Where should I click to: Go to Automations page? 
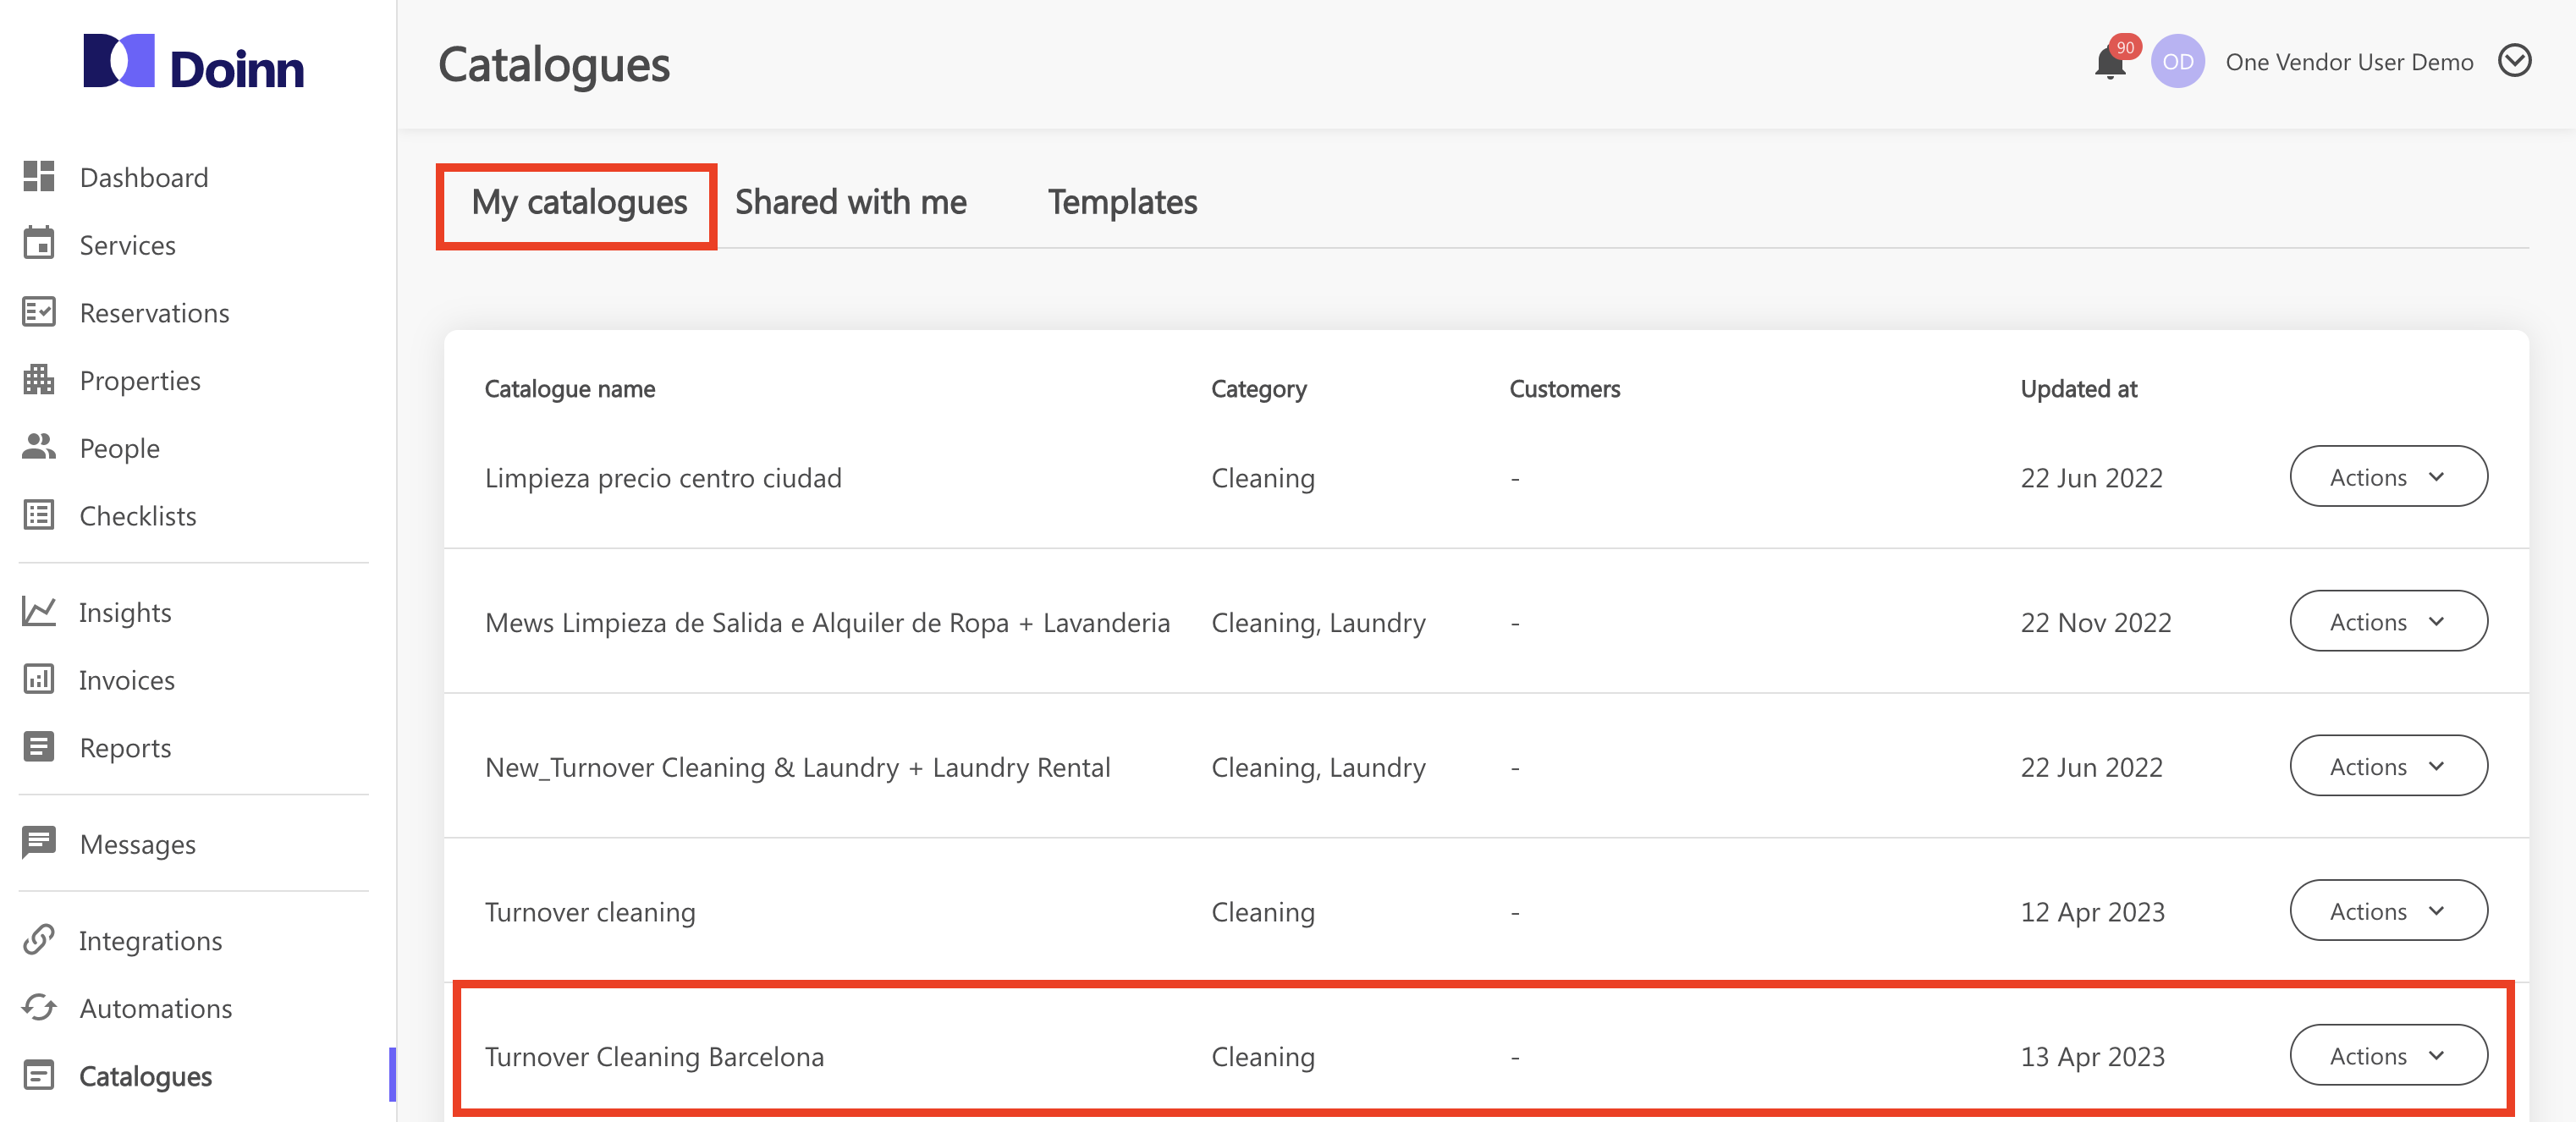click(155, 1009)
